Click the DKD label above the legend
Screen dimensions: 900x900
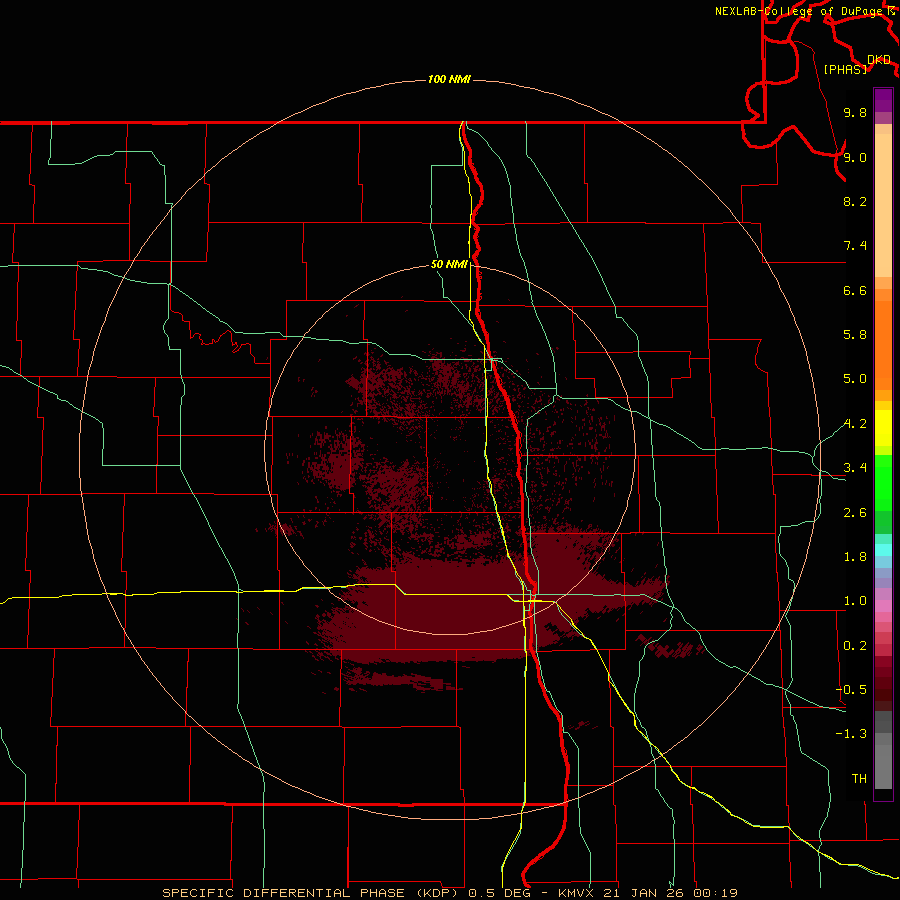(879, 60)
